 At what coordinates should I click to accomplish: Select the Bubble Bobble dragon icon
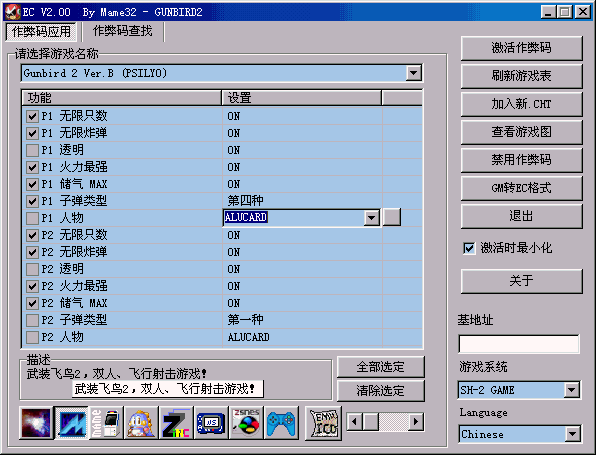tap(141, 423)
